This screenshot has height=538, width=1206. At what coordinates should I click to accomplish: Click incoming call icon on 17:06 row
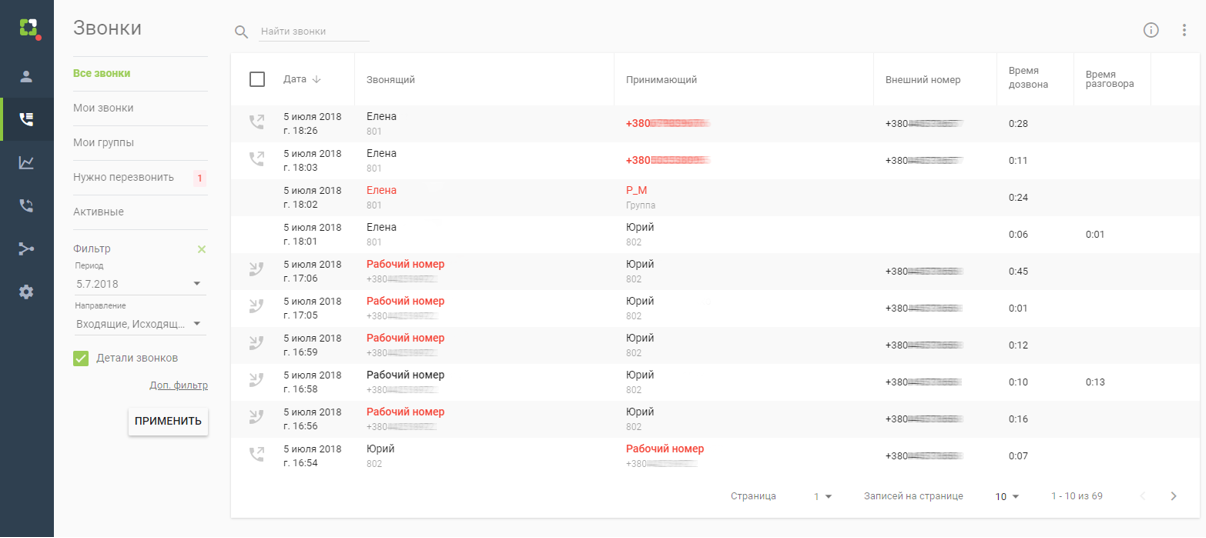(x=257, y=270)
